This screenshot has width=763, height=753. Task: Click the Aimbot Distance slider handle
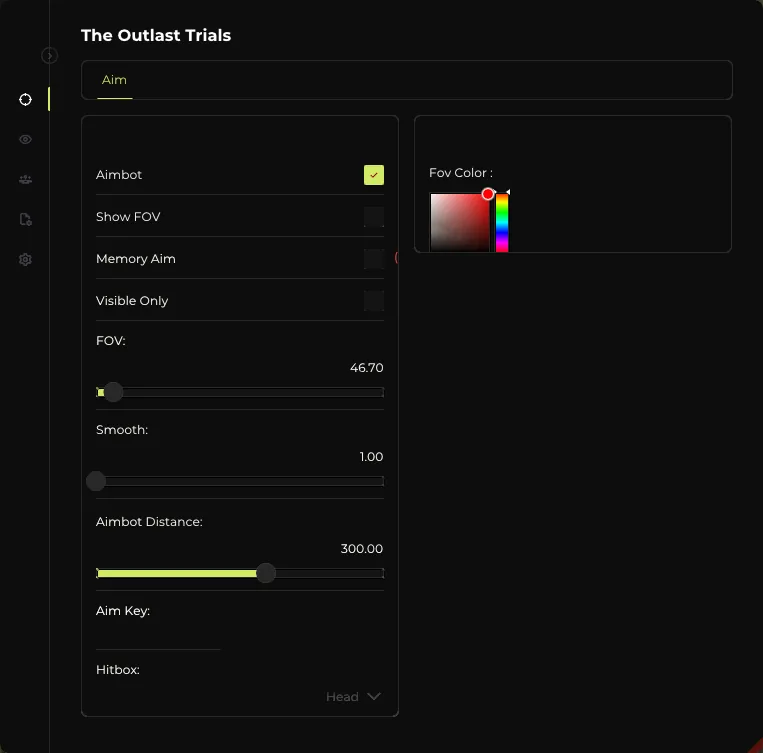click(266, 573)
